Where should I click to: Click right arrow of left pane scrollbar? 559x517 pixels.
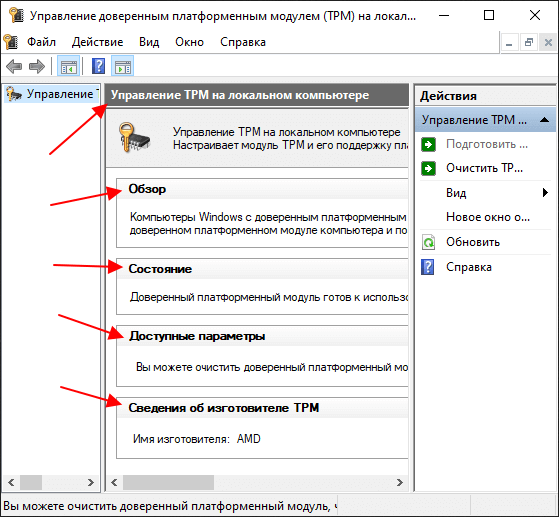click(x=91, y=483)
